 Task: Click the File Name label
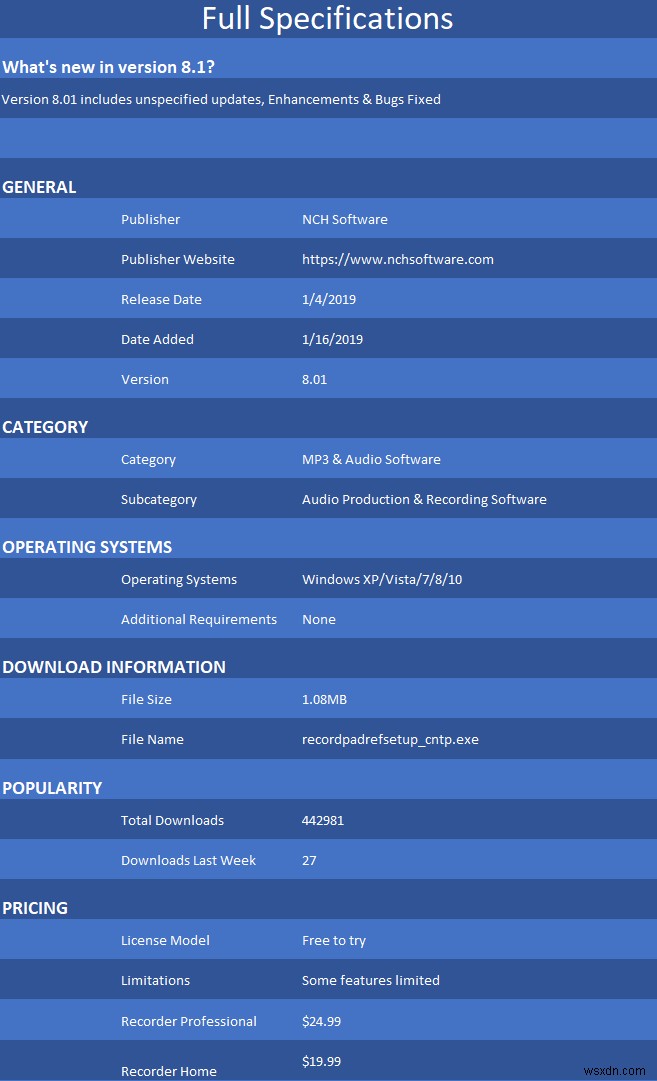pos(152,739)
